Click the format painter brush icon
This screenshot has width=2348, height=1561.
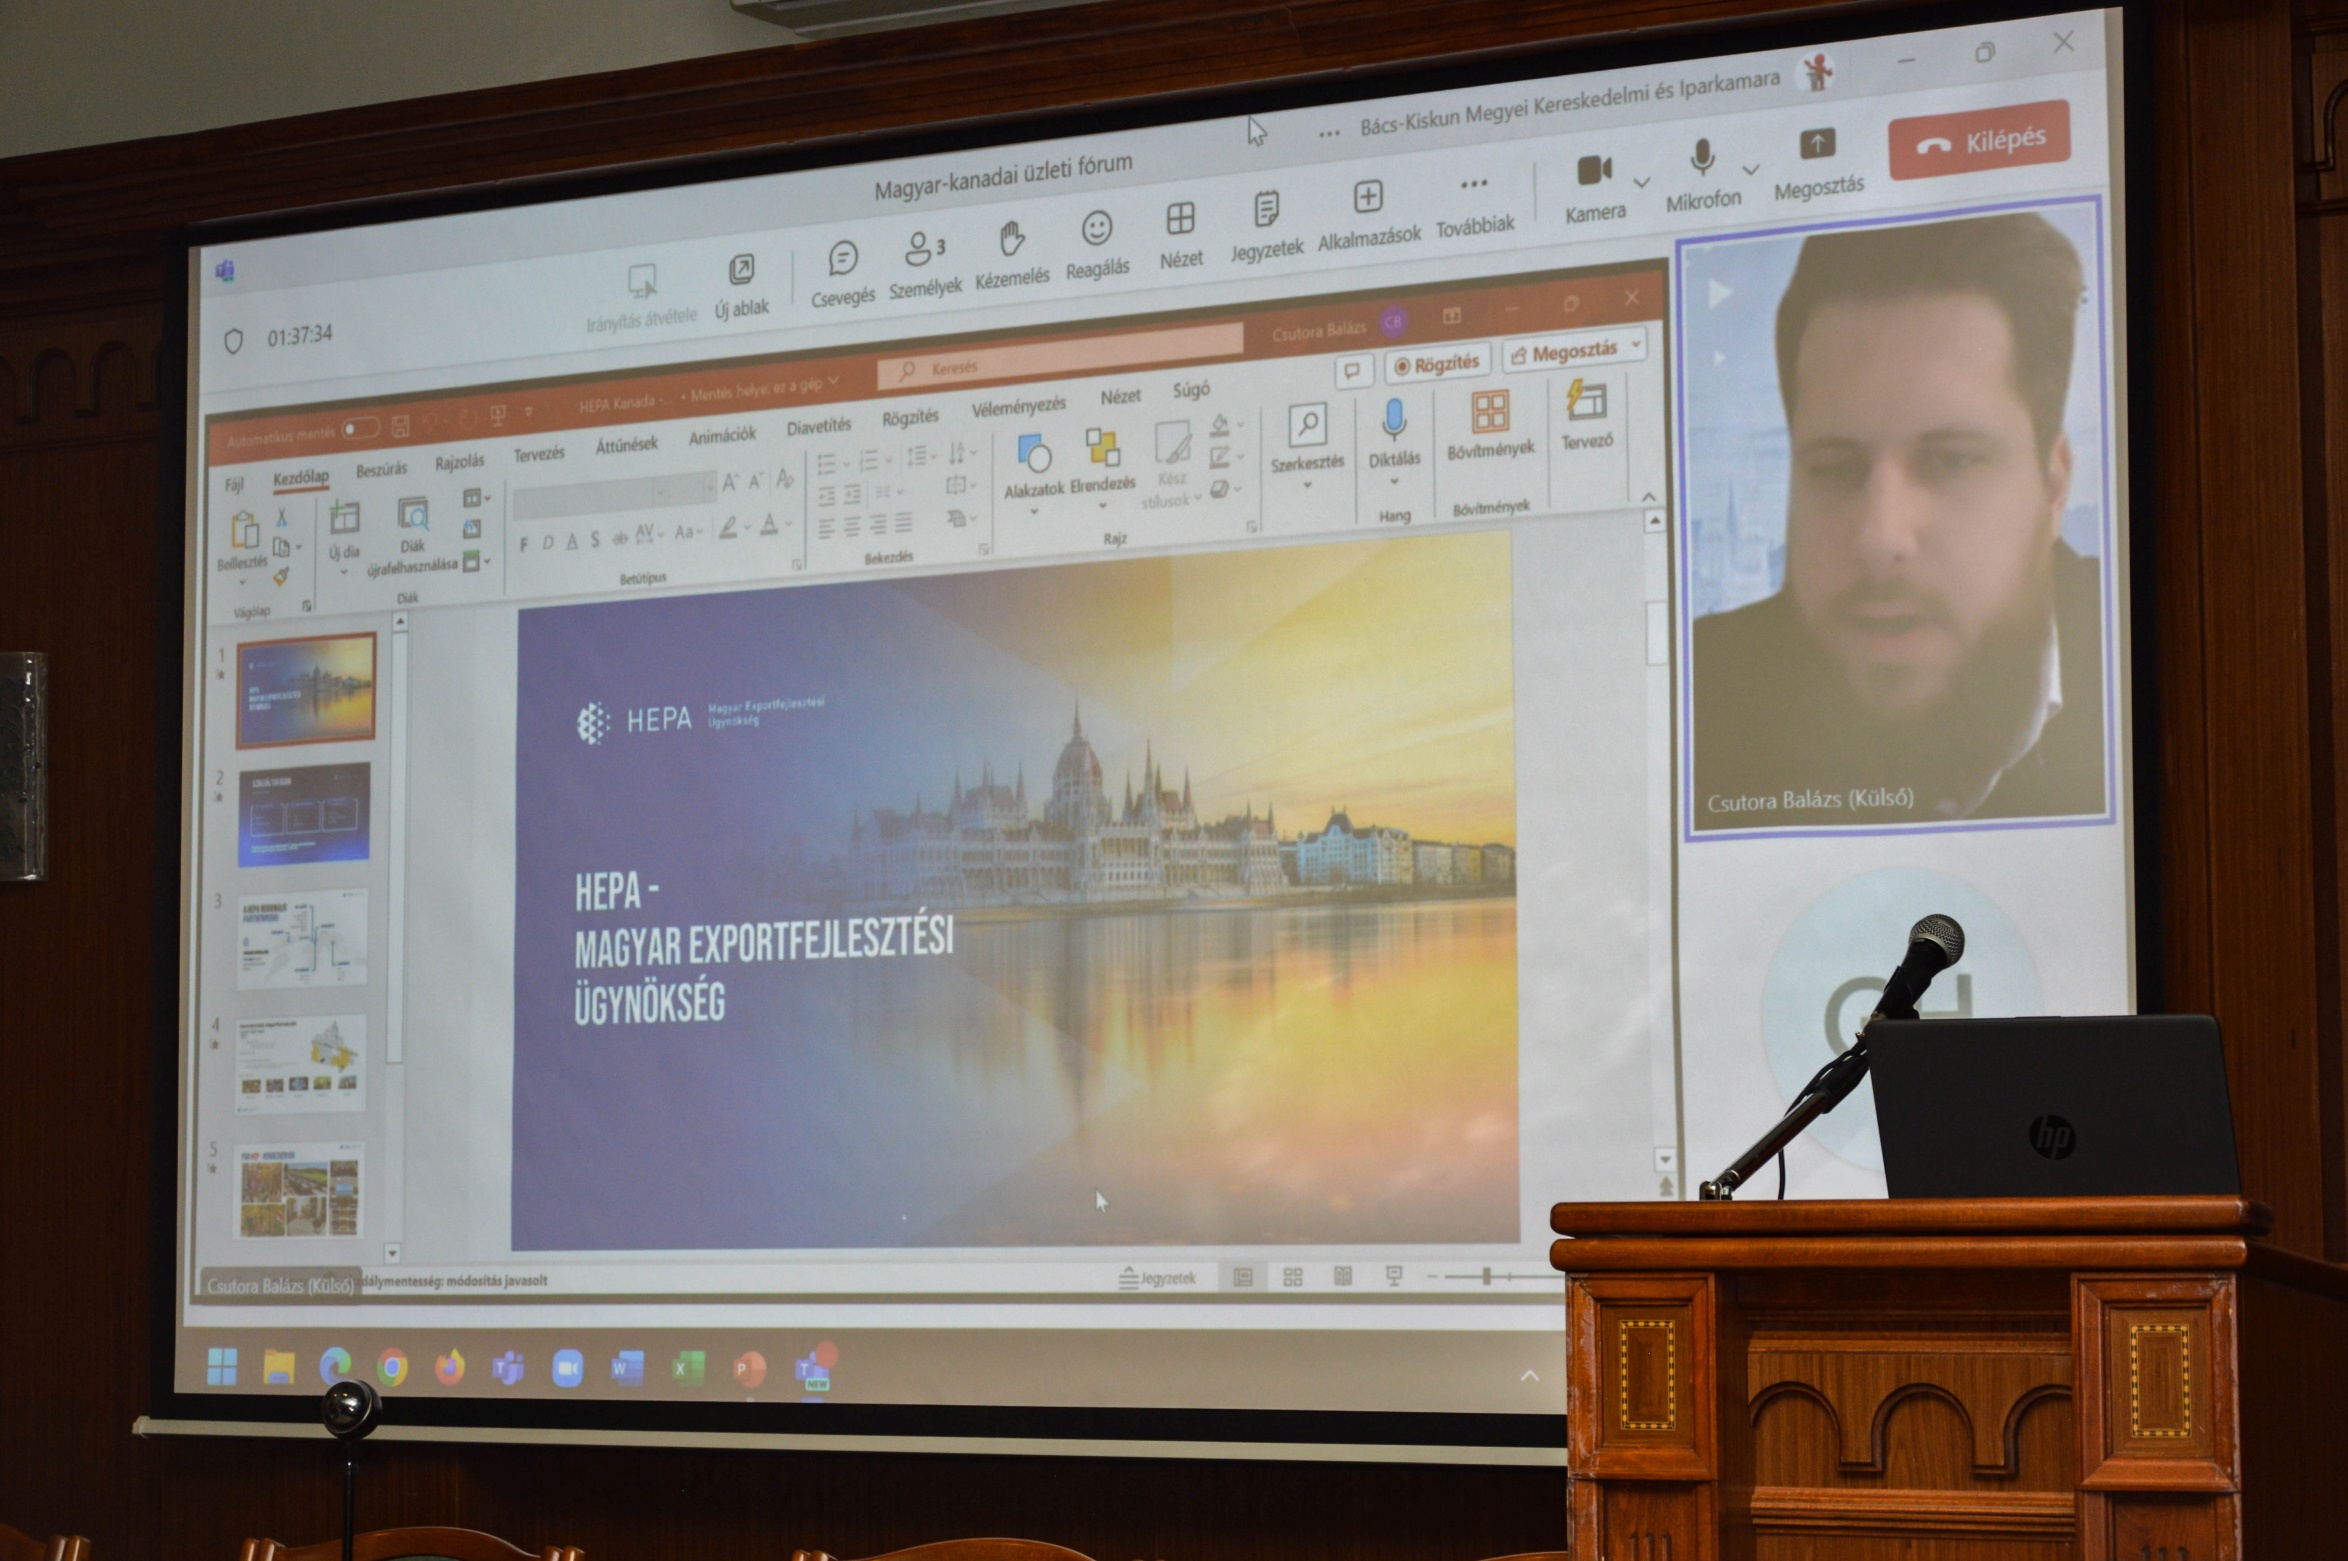point(282,577)
